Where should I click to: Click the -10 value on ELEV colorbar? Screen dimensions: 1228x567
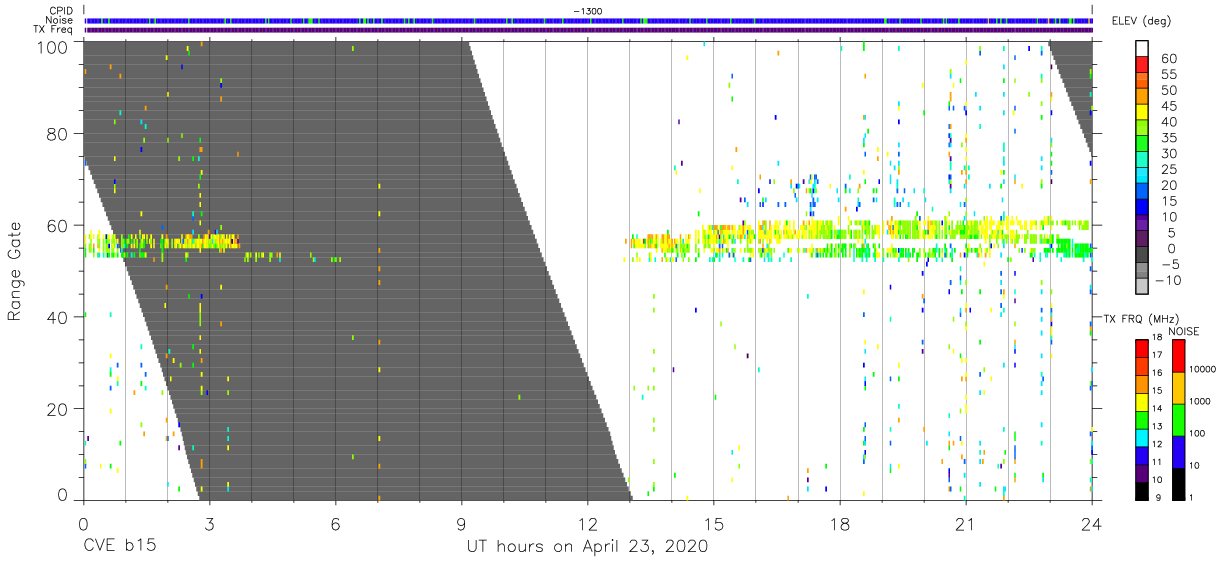1170,280
